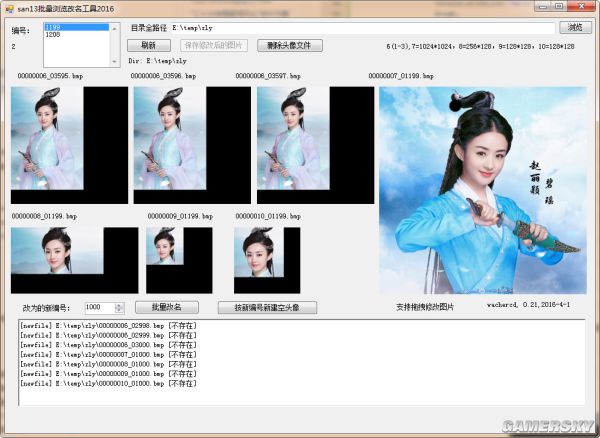
Task: Click the log line for 00000006_03000.bmp
Action: (x=108, y=345)
